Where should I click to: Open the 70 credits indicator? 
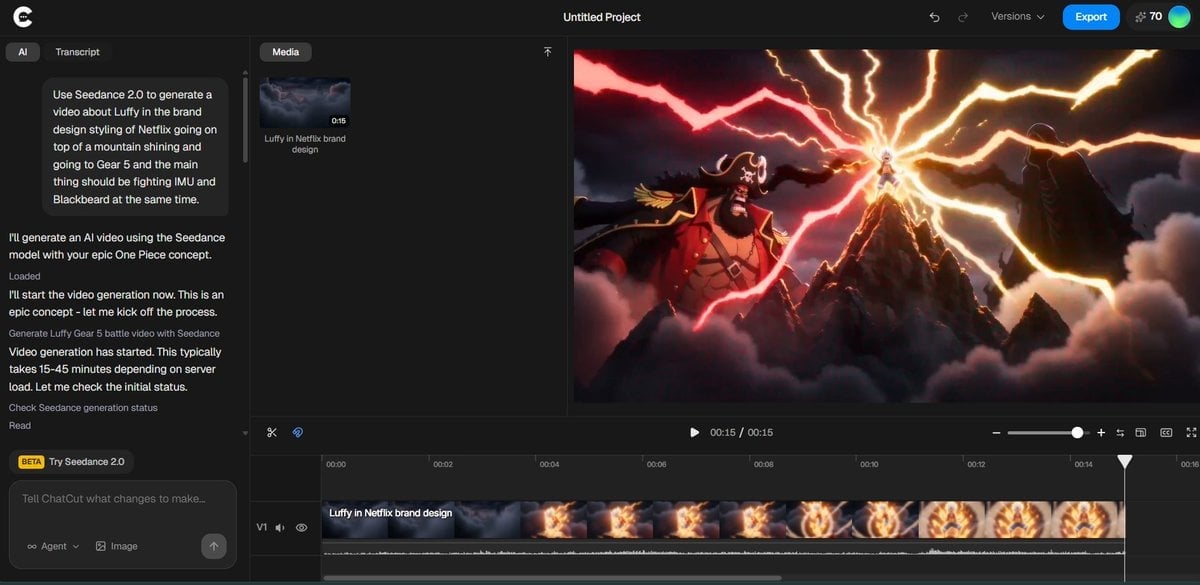pos(1148,17)
